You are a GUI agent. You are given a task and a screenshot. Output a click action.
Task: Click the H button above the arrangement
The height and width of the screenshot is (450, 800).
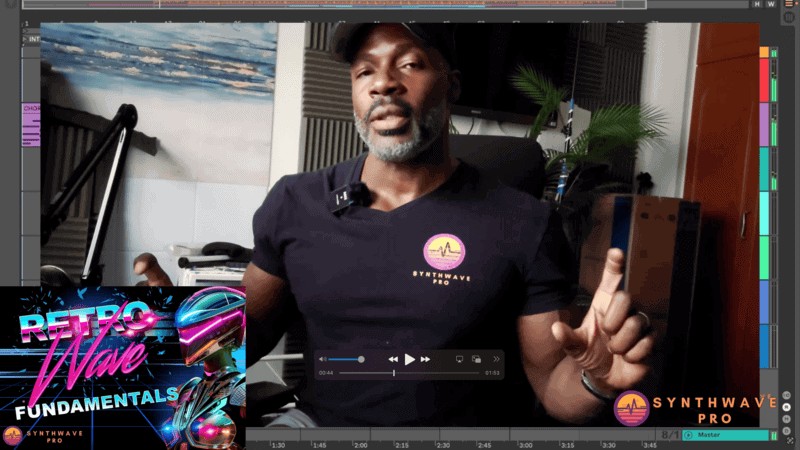pyautogui.click(x=757, y=4)
